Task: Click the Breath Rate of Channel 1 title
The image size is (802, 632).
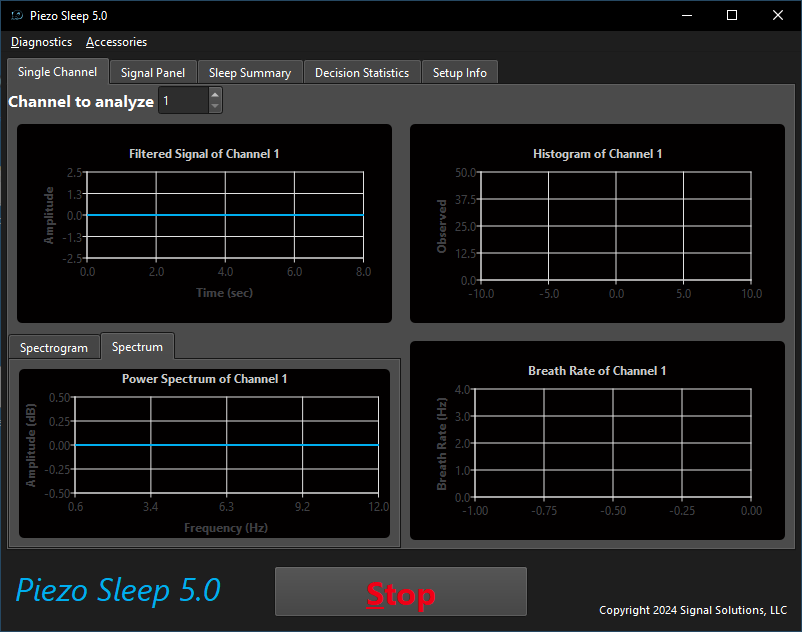Action: tap(597, 371)
